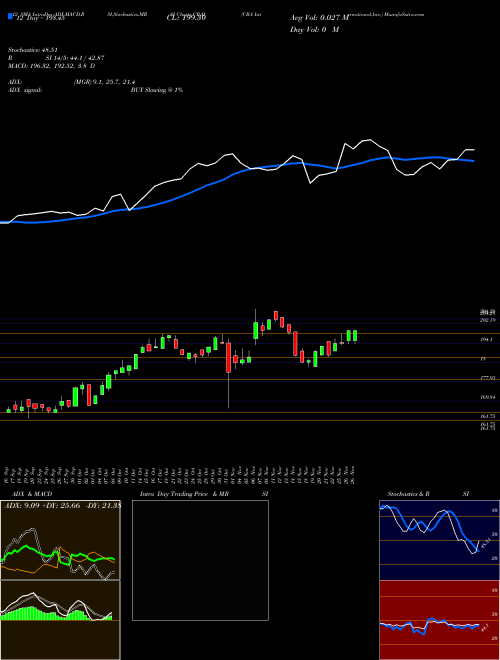The height and width of the screenshot is (660, 500).
Task: Click the Avg Vol: 0.027 M text
Action: [x=319, y=18]
